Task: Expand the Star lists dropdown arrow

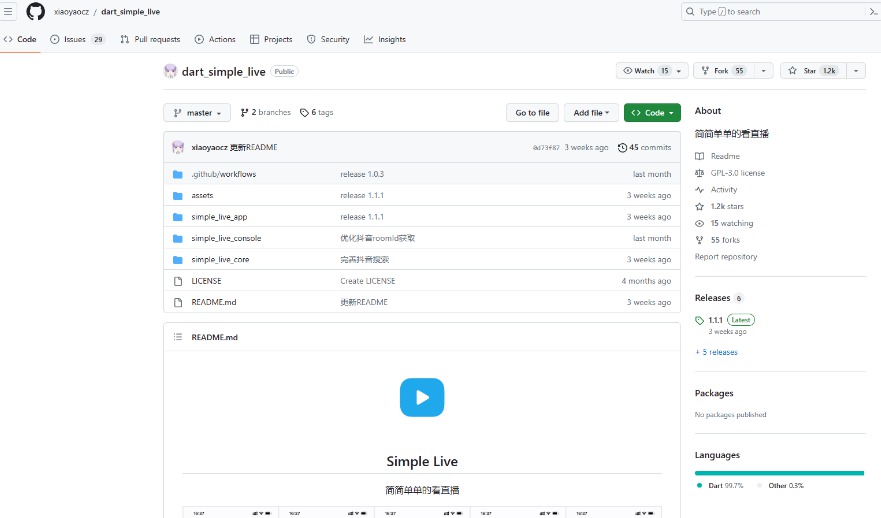Action: point(856,71)
